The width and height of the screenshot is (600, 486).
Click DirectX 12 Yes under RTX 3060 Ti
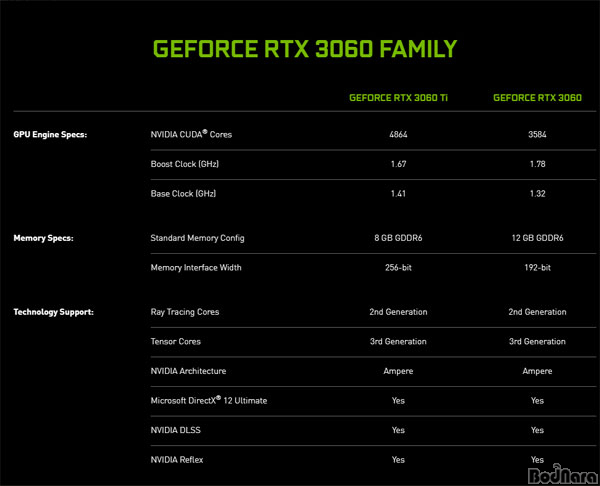pos(398,401)
